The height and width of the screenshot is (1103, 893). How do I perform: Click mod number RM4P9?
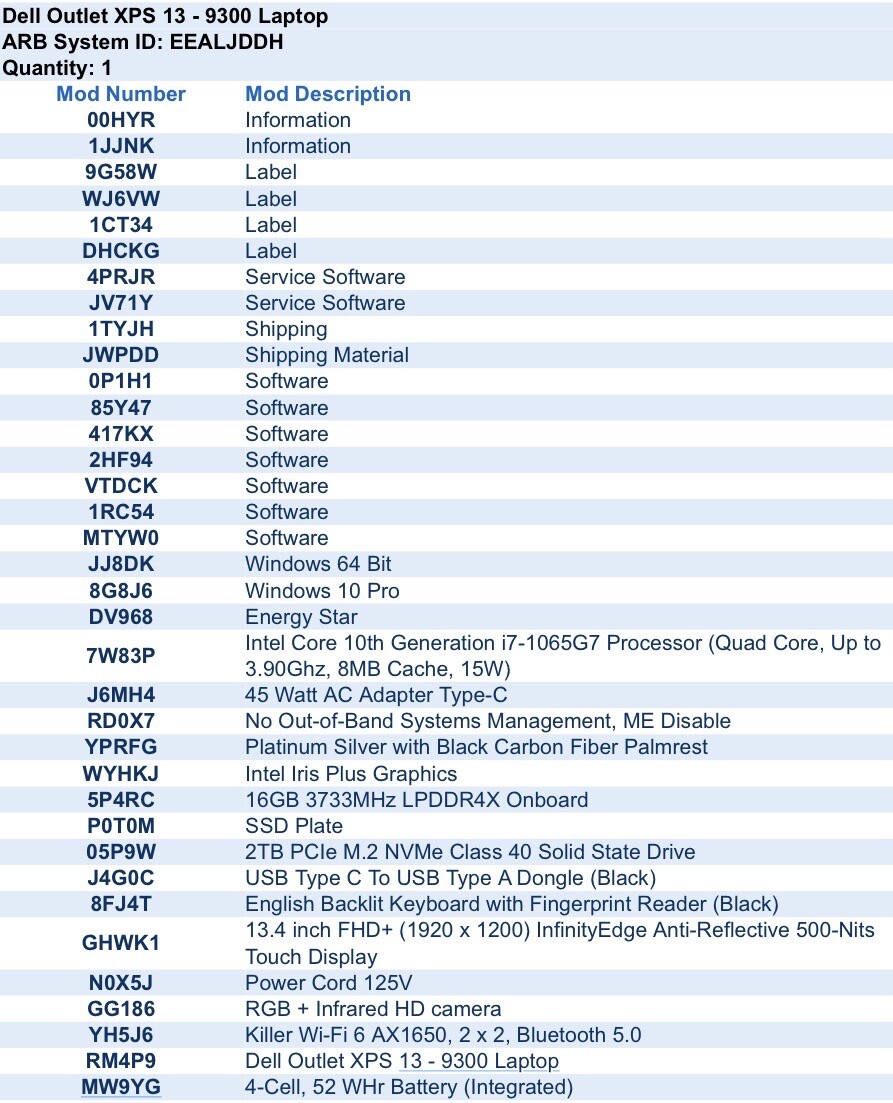click(121, 1061)
